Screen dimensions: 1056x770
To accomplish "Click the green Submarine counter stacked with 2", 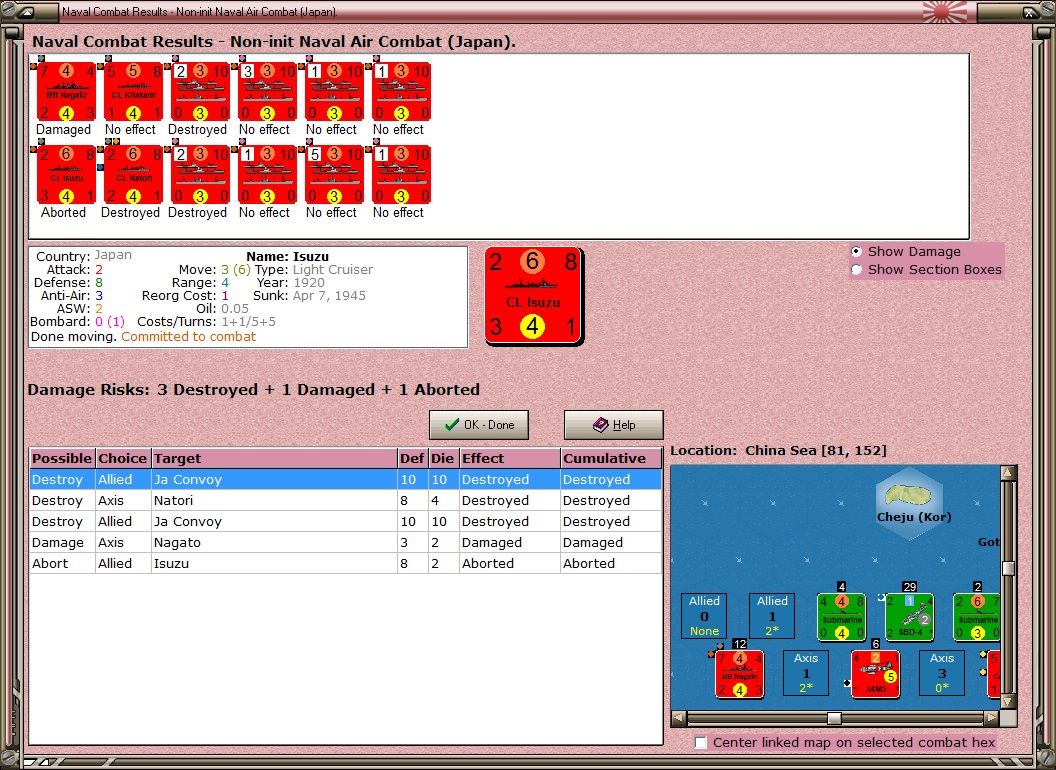I will point(977,616).
